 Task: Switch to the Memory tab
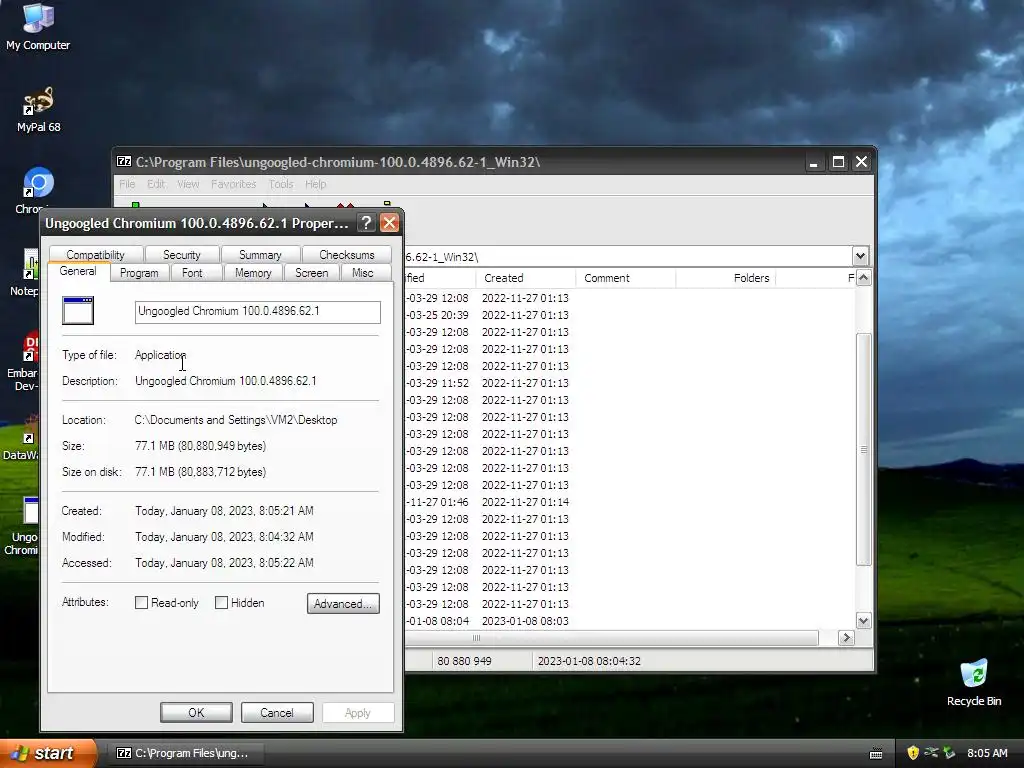click(253, 273)
